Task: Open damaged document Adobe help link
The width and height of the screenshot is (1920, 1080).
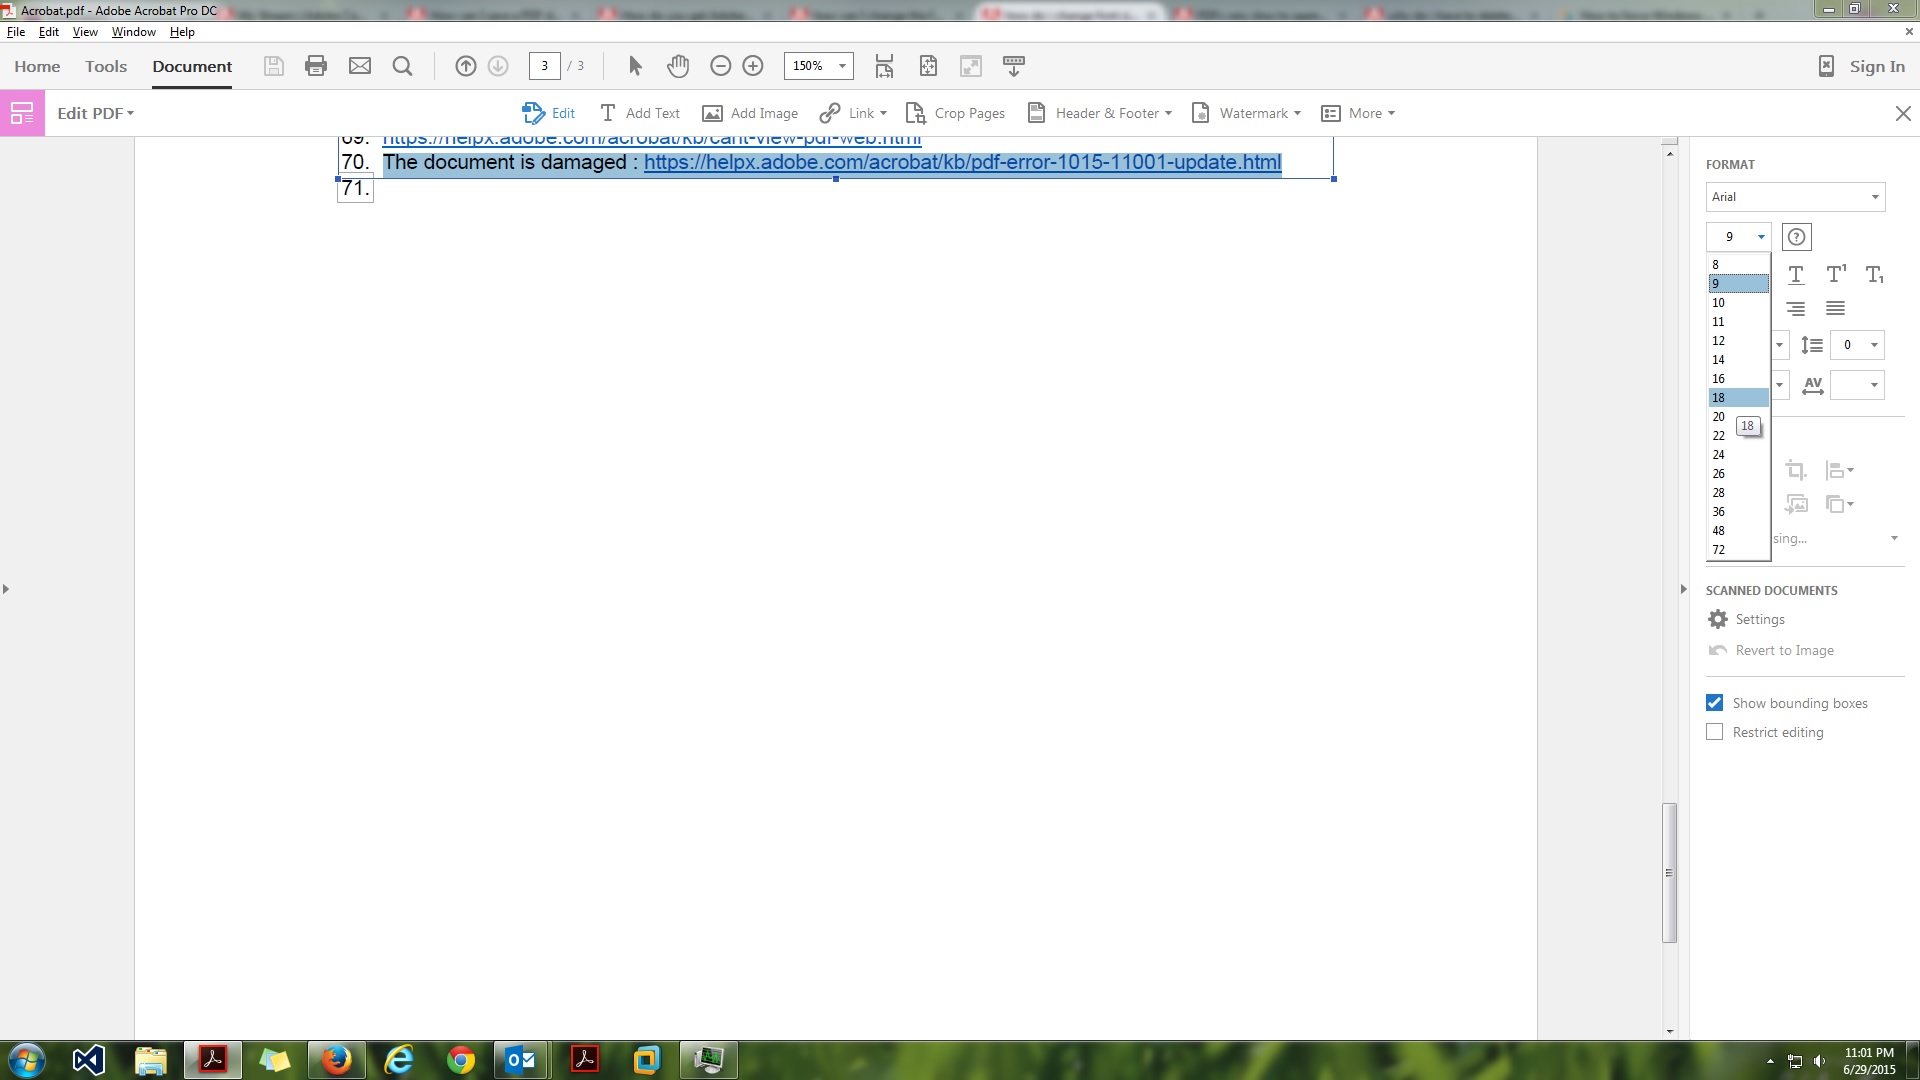Action: pos(961,161)
